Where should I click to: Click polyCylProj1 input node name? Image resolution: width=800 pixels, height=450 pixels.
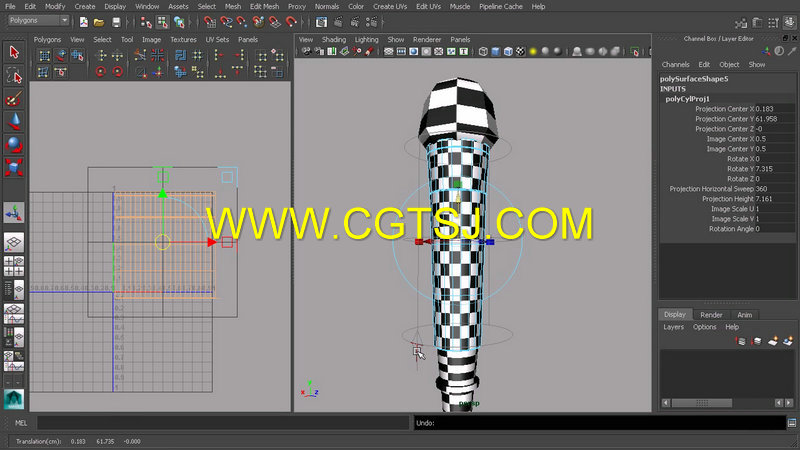point(687,99)
